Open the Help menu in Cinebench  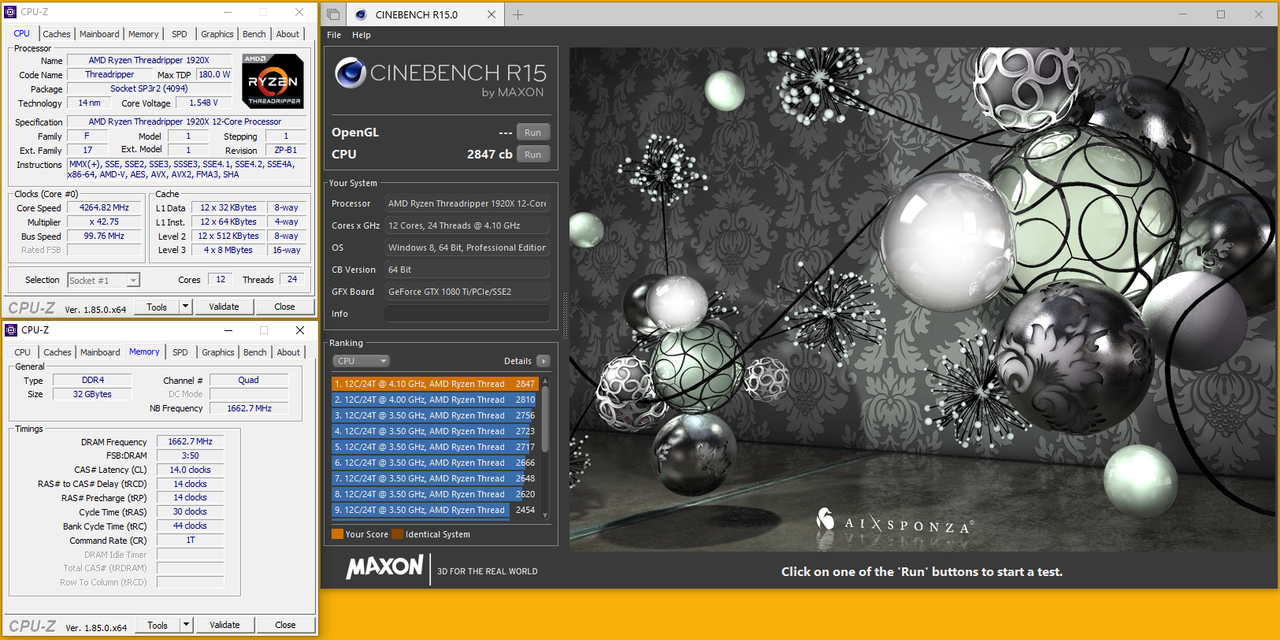click(x=362, y=35)
